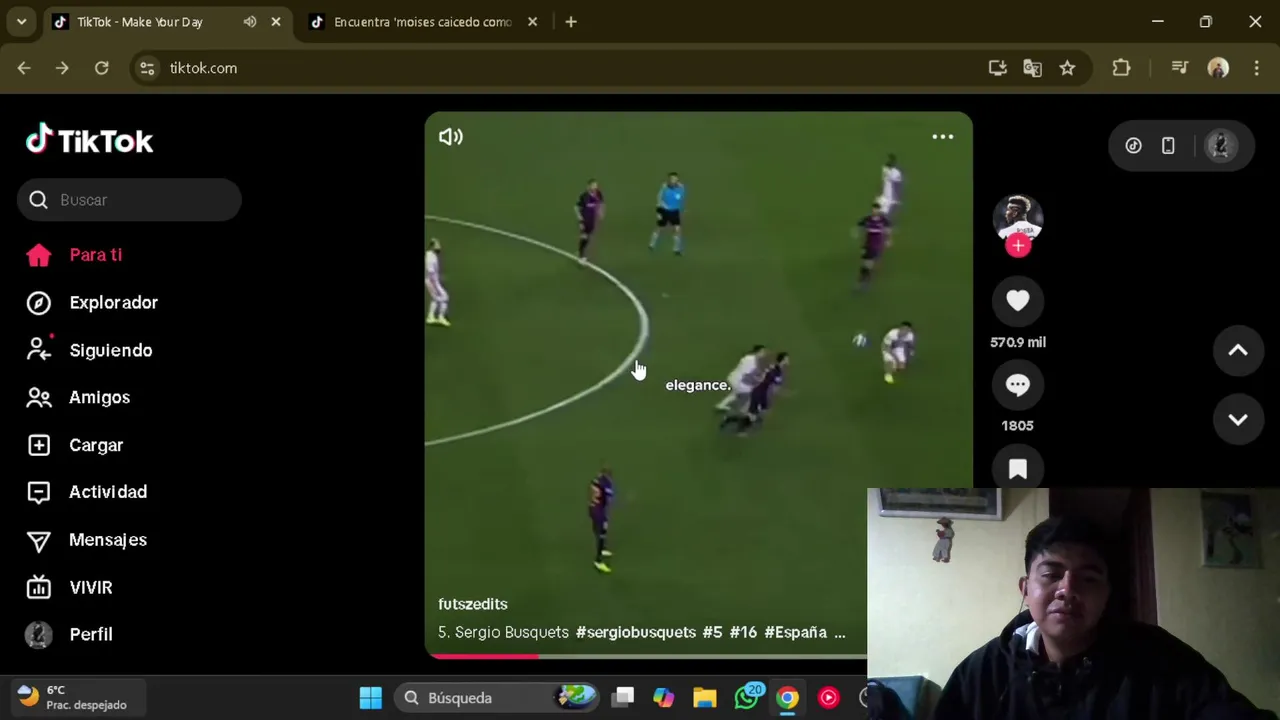Launch Copilot from the taskbar
1280x720 pixels.
tap(664, 698)
